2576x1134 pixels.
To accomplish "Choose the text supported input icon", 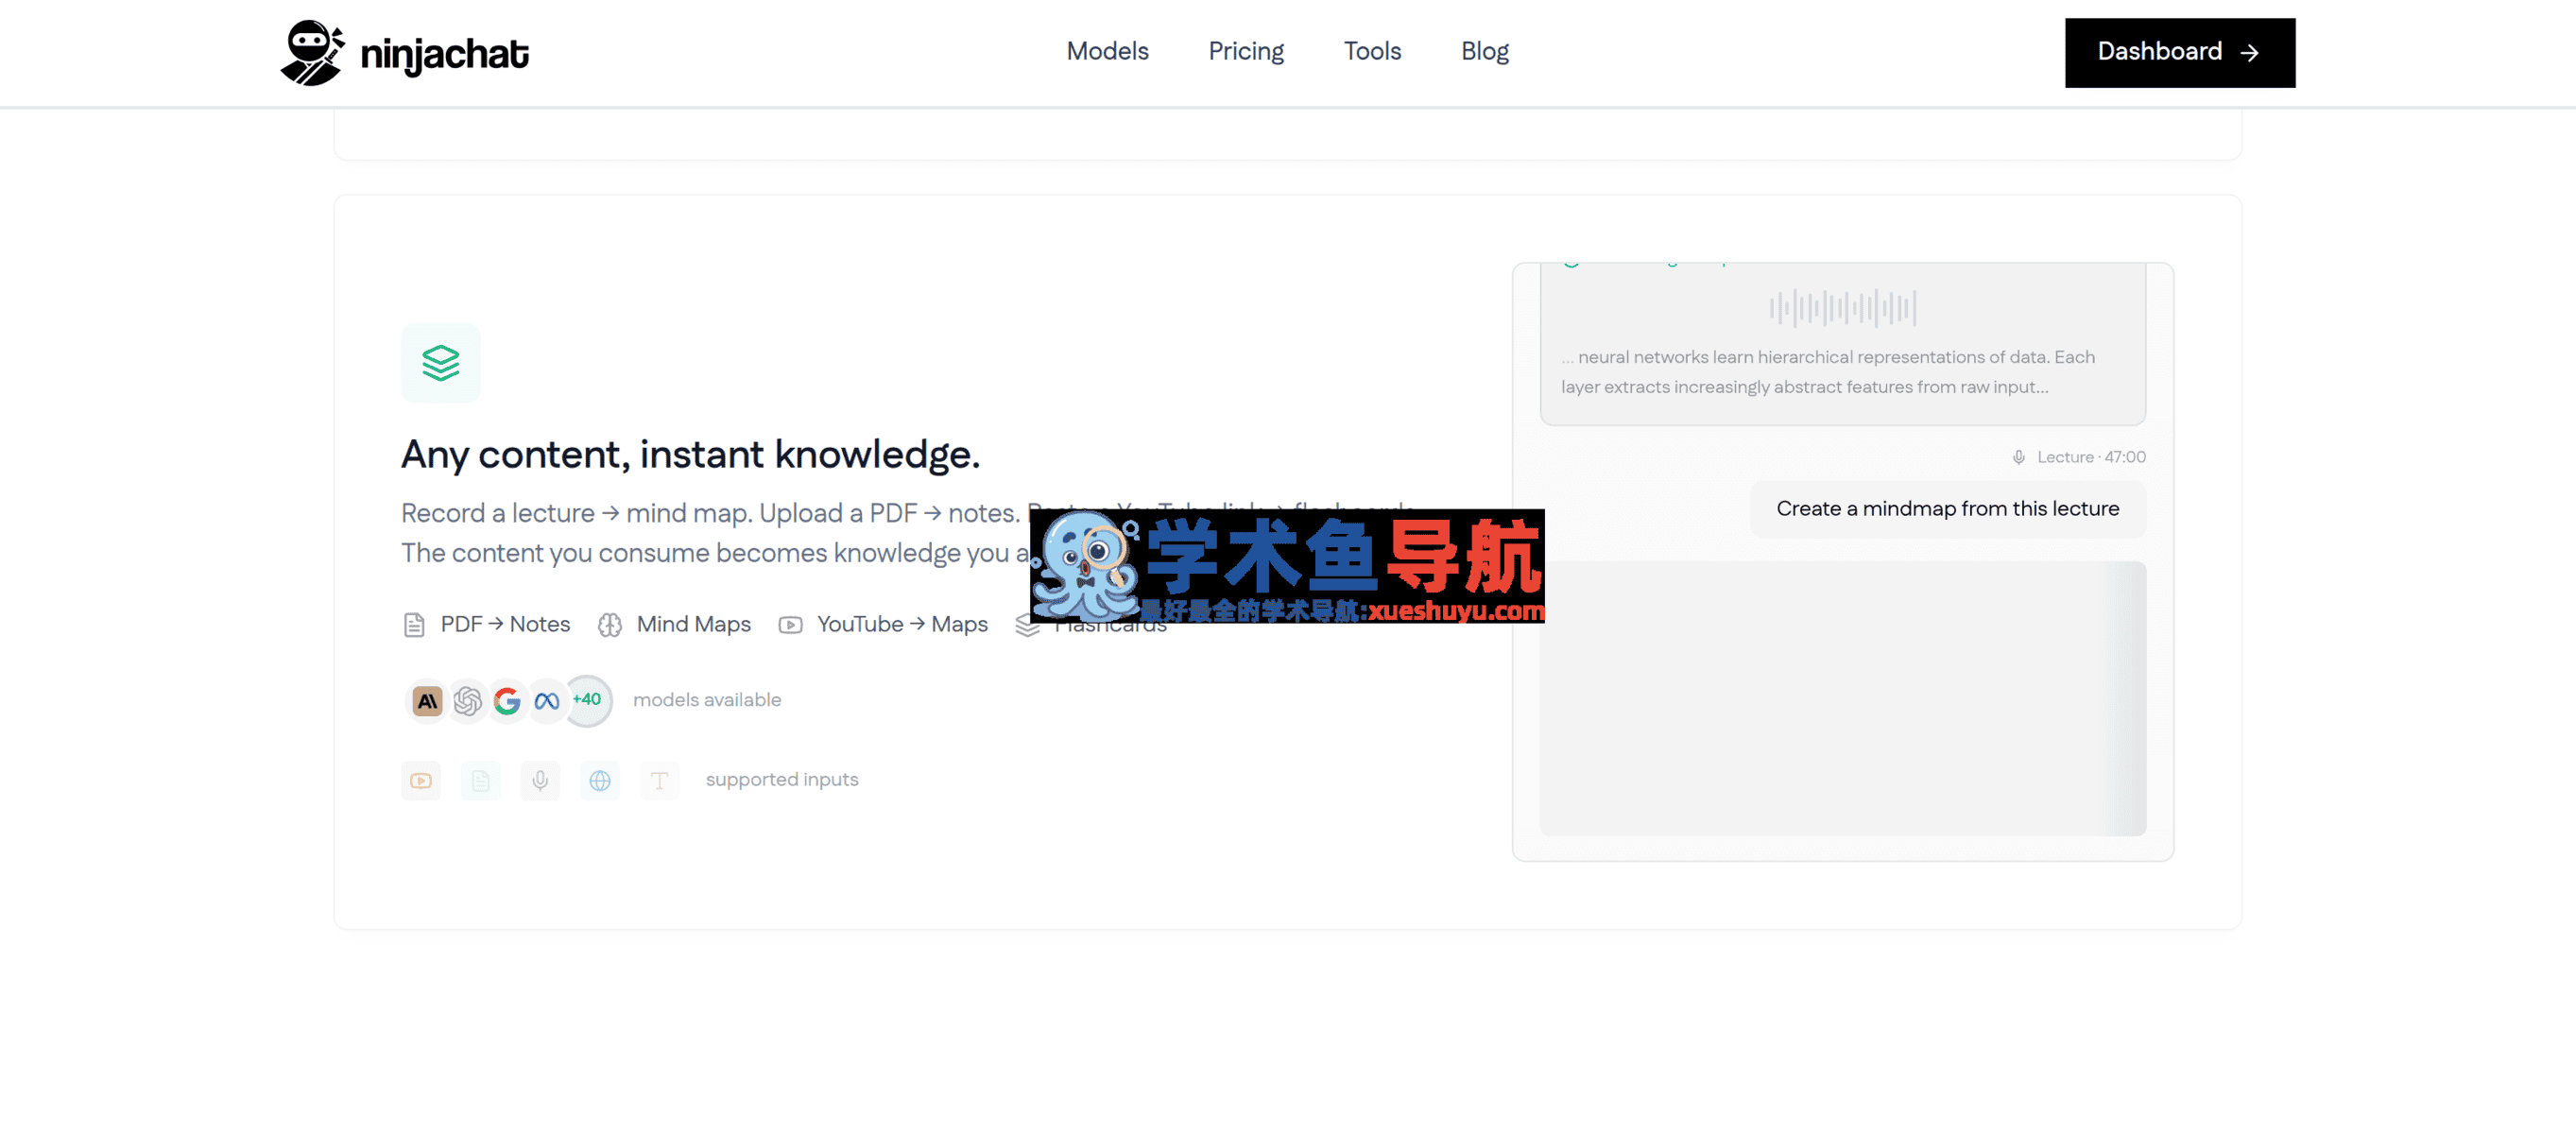I will [x=659, y=780].
